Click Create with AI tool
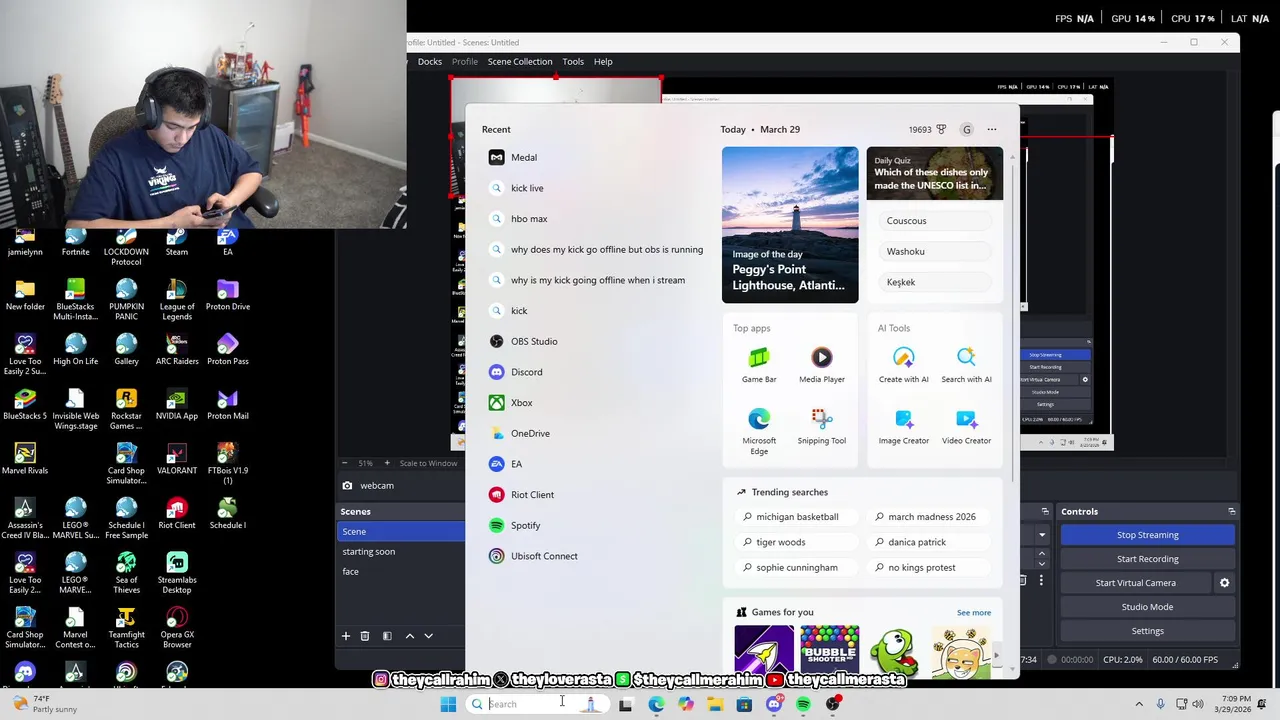Screen dimensions: 1280x720 click(904, 364)
